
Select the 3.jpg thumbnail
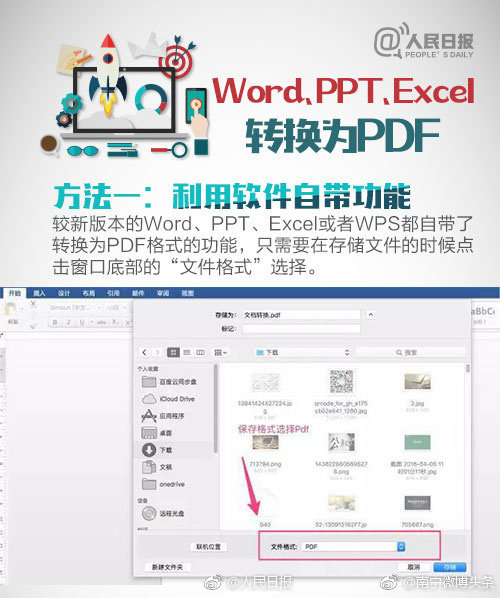pyautogui.click(x=418, y=381)
